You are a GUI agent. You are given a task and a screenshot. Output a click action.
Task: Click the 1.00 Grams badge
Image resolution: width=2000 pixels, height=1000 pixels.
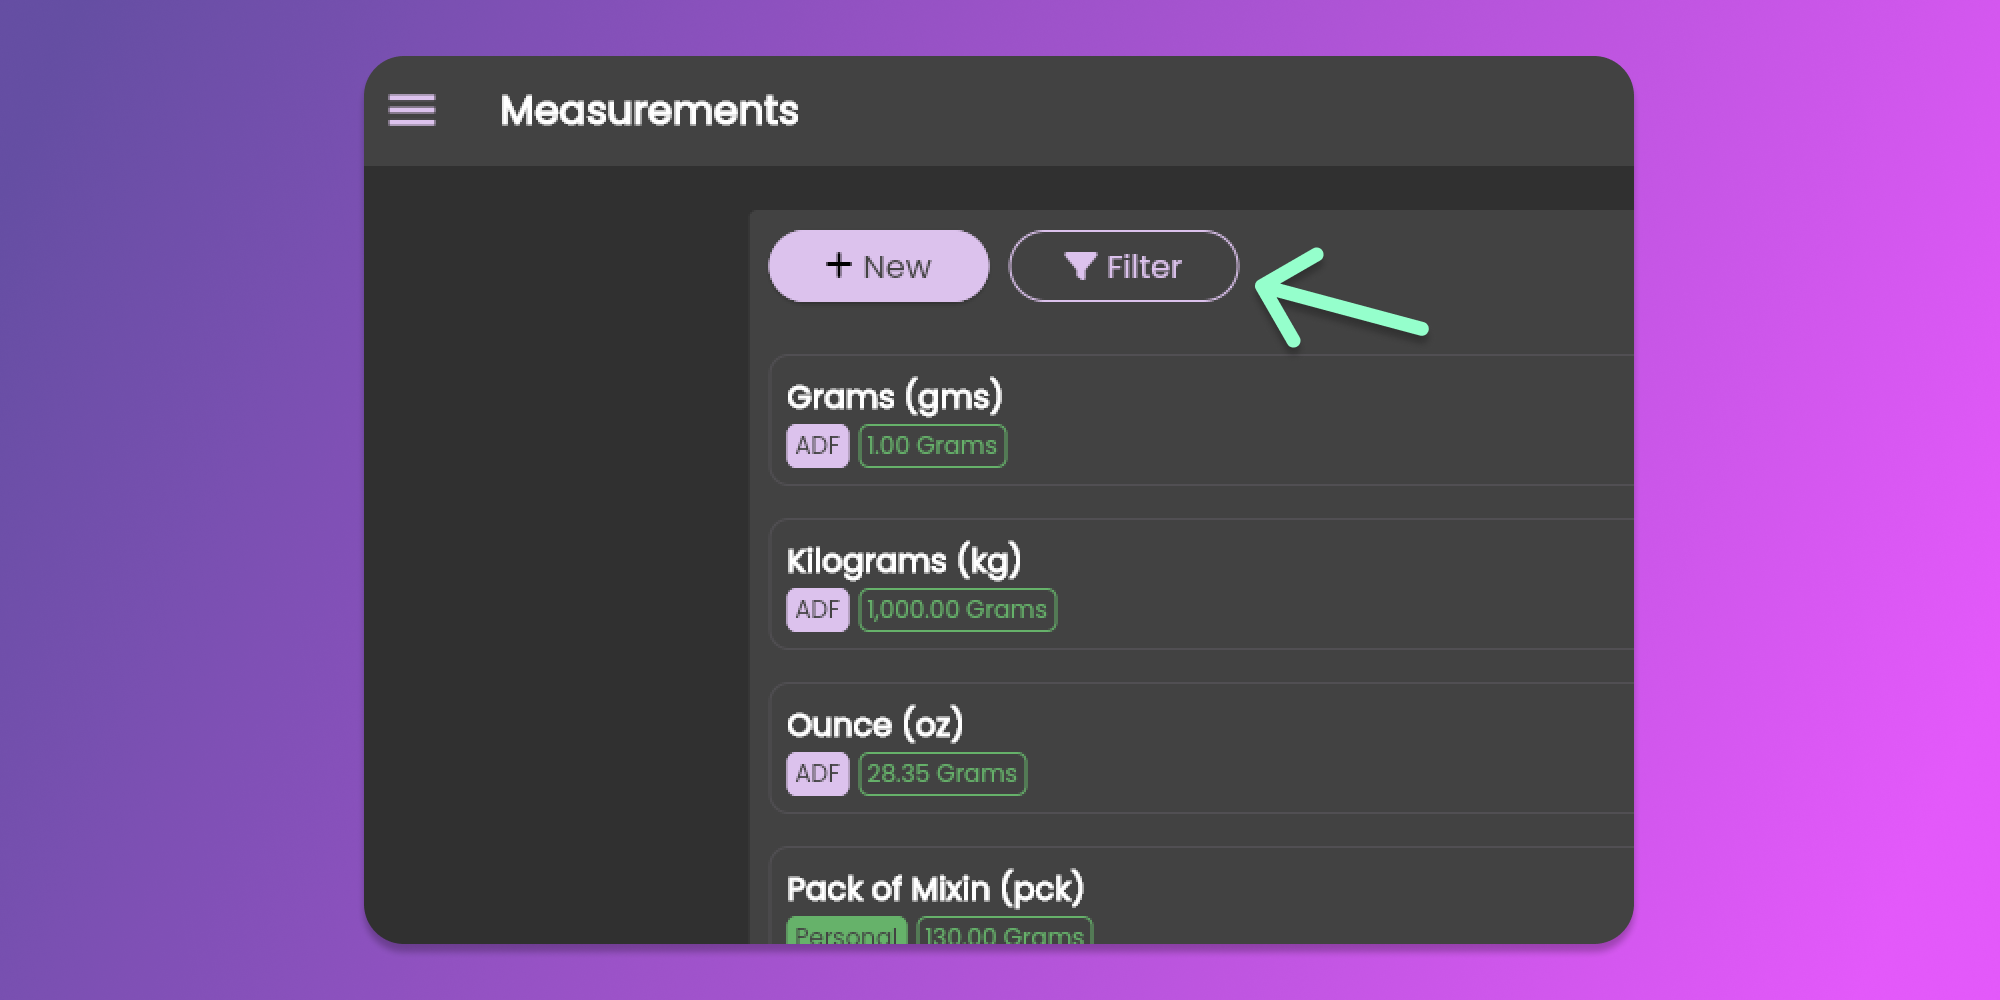(932, 446)
